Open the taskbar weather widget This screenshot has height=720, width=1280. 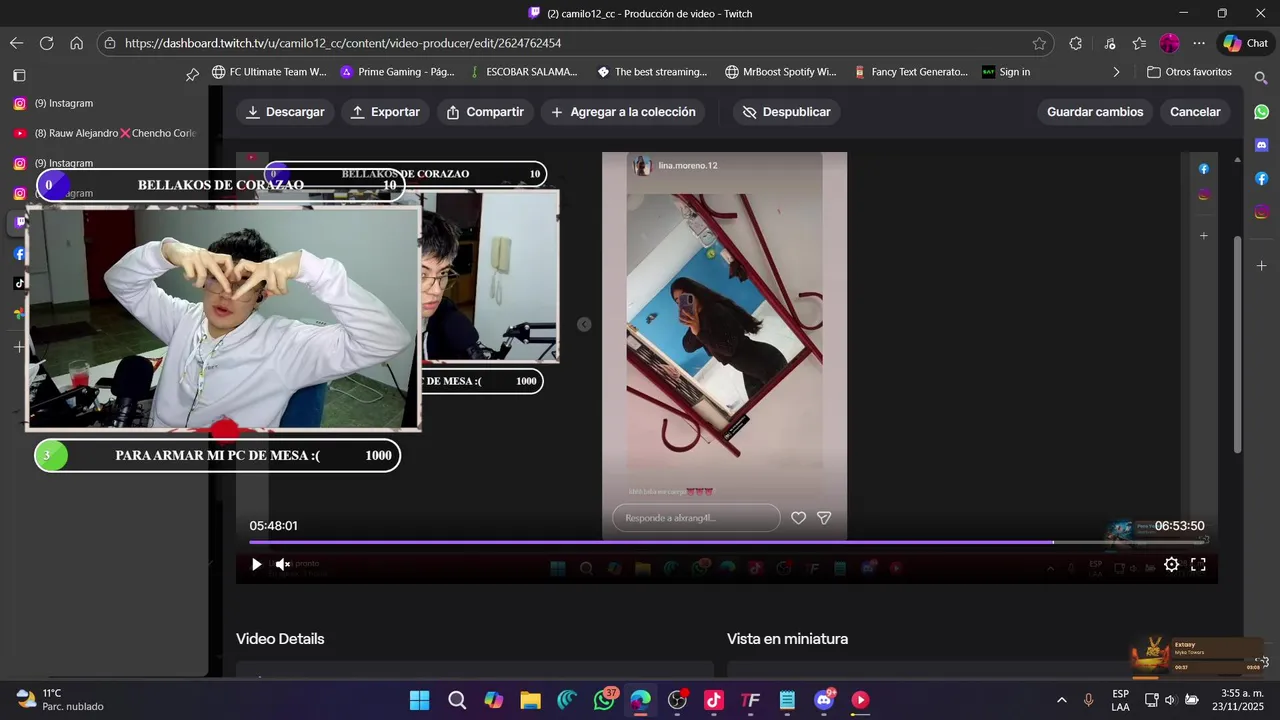[x=60, y=700]
